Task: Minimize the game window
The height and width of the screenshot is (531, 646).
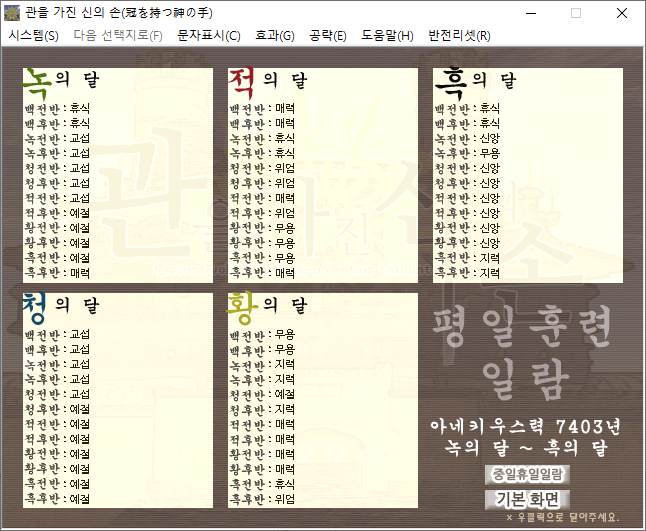Action: (531, 13)
